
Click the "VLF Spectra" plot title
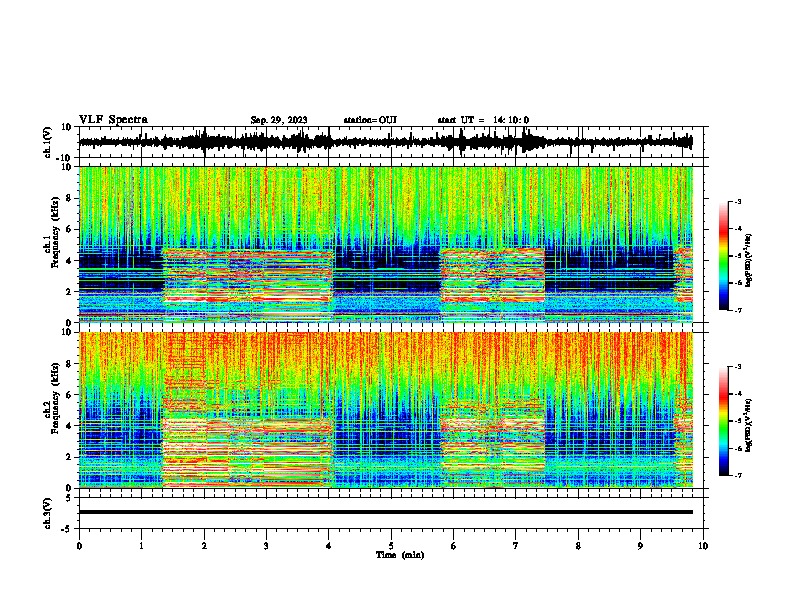pyautogui.click(x=113, y=120)
